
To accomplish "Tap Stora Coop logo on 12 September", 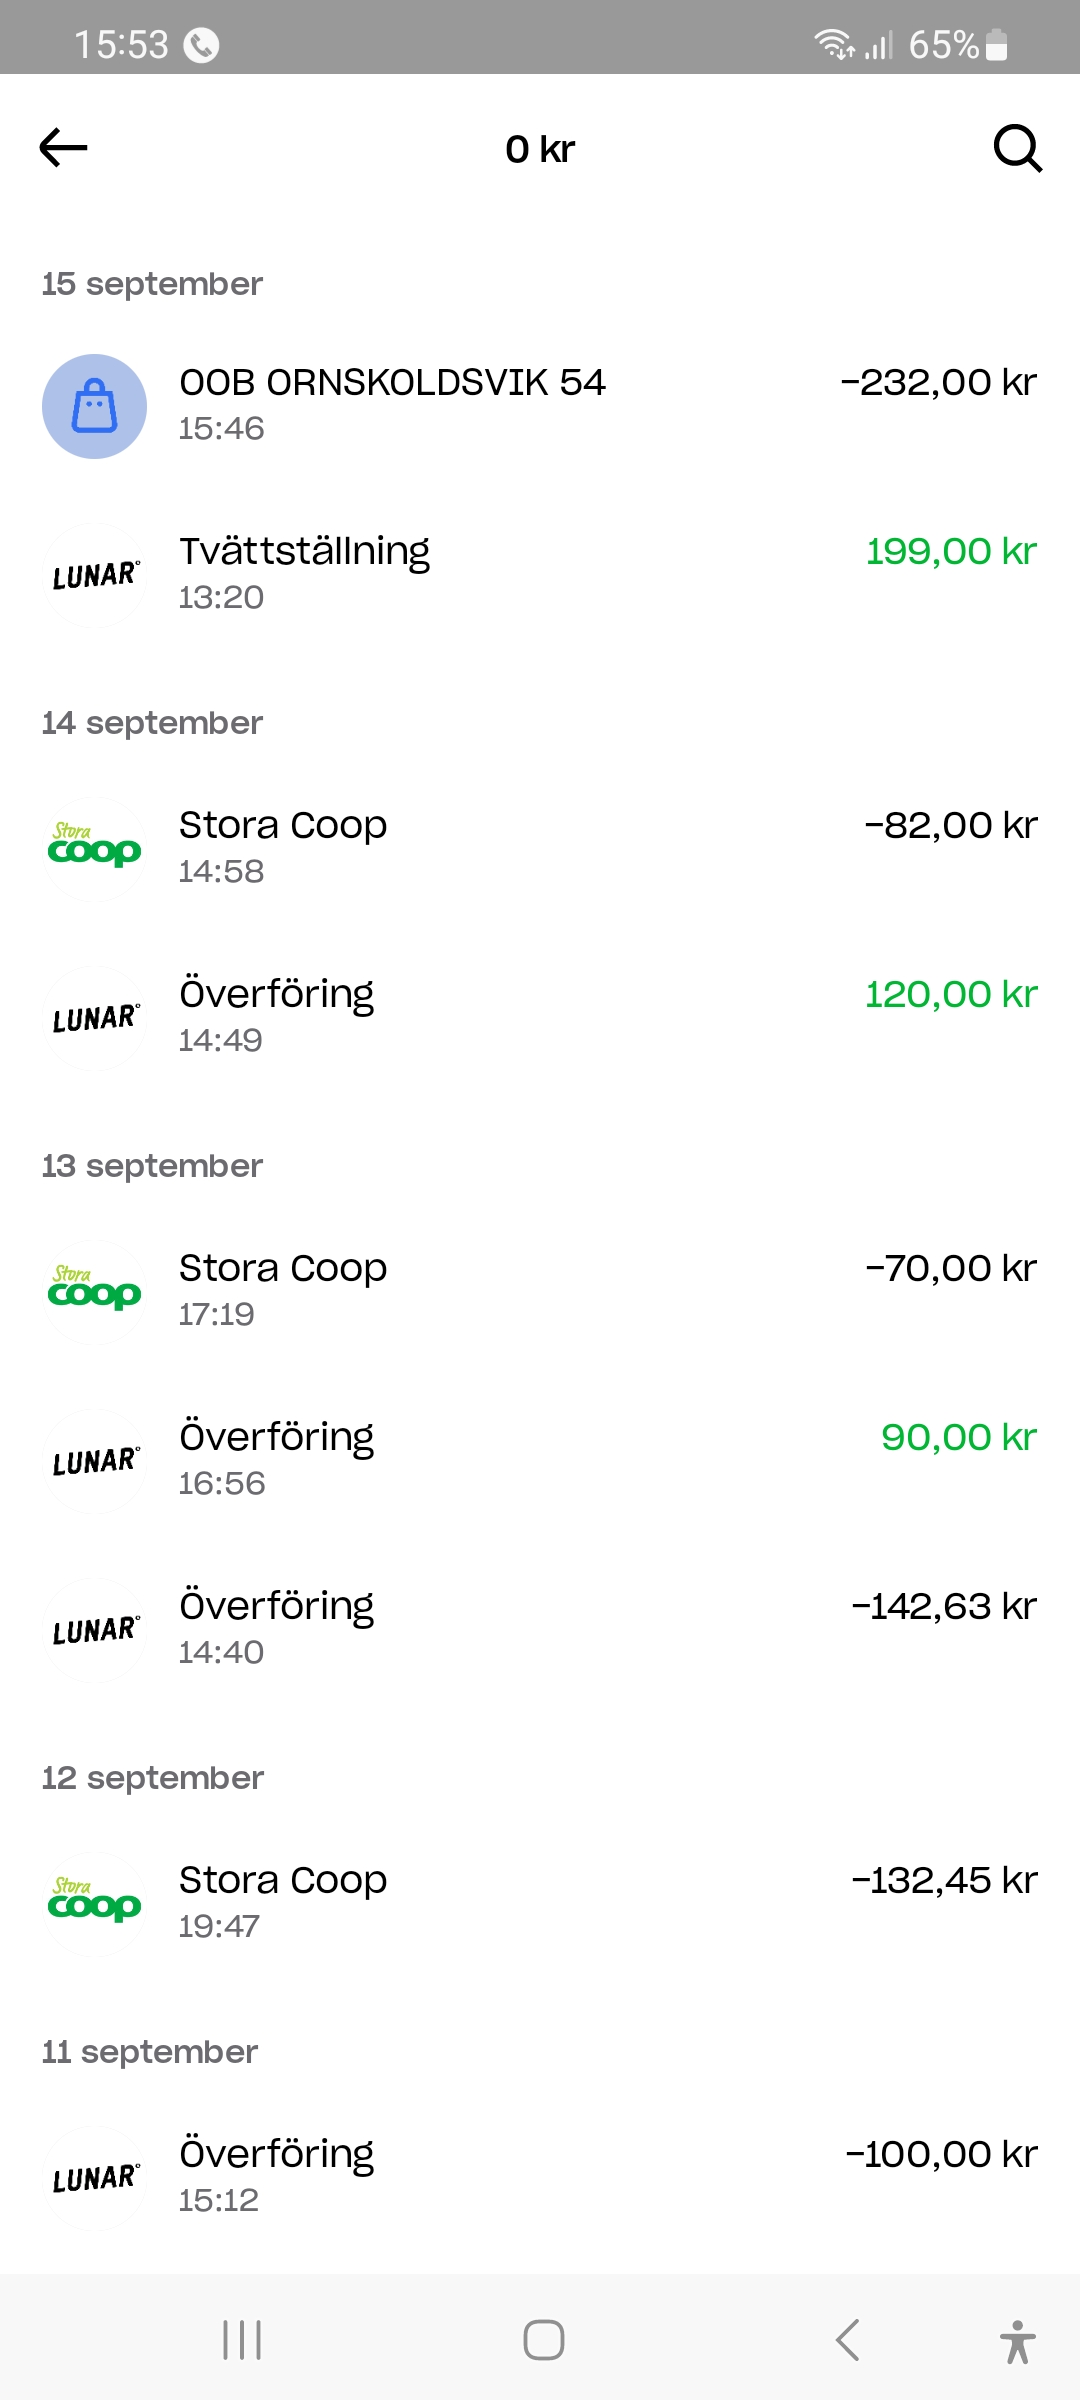I will (95, 1904).
